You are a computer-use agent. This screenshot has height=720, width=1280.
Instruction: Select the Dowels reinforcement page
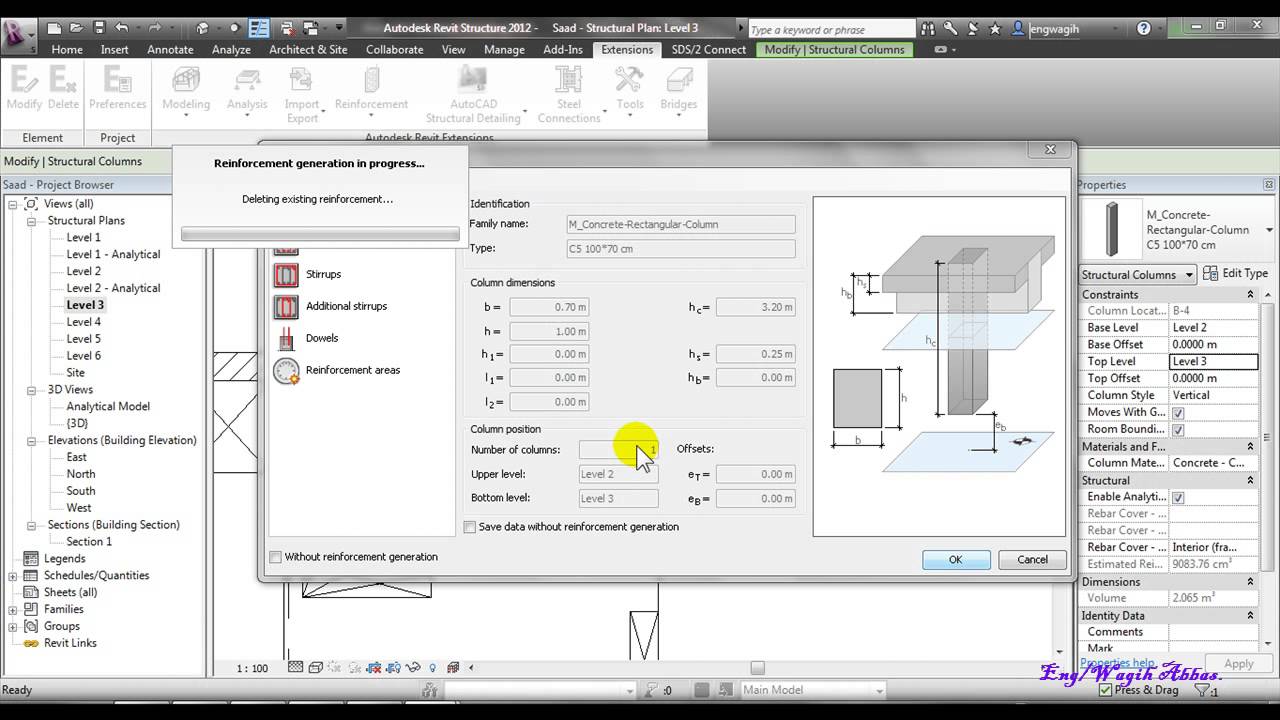322,338
